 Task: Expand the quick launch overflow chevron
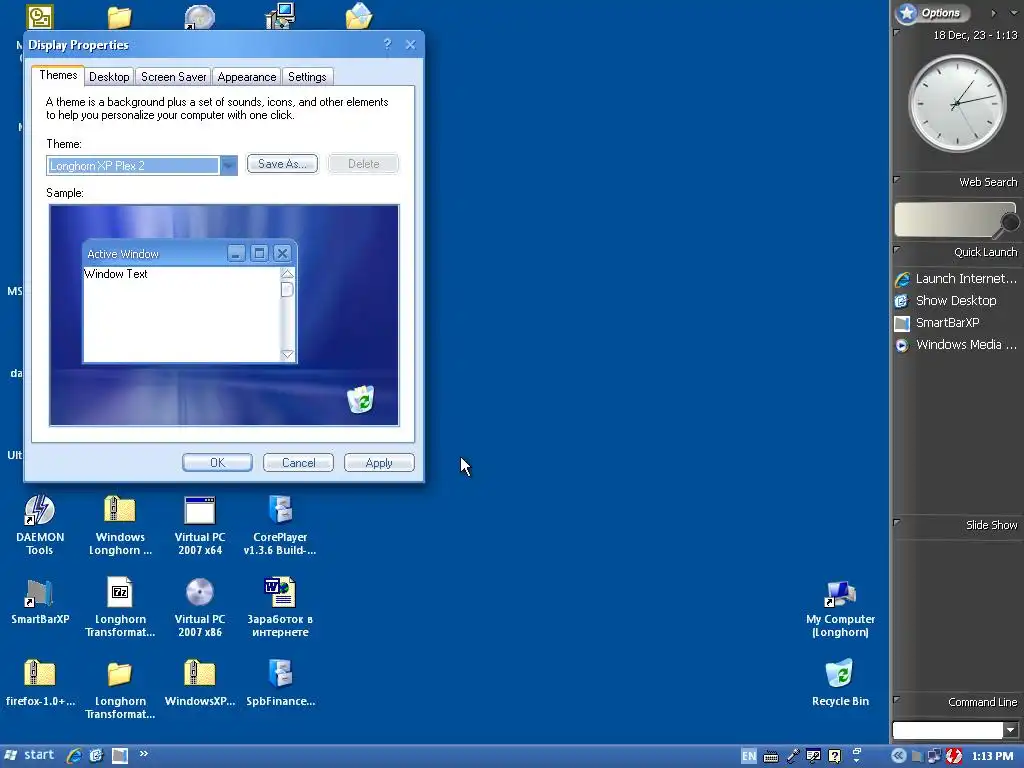(x=144, y=754)
